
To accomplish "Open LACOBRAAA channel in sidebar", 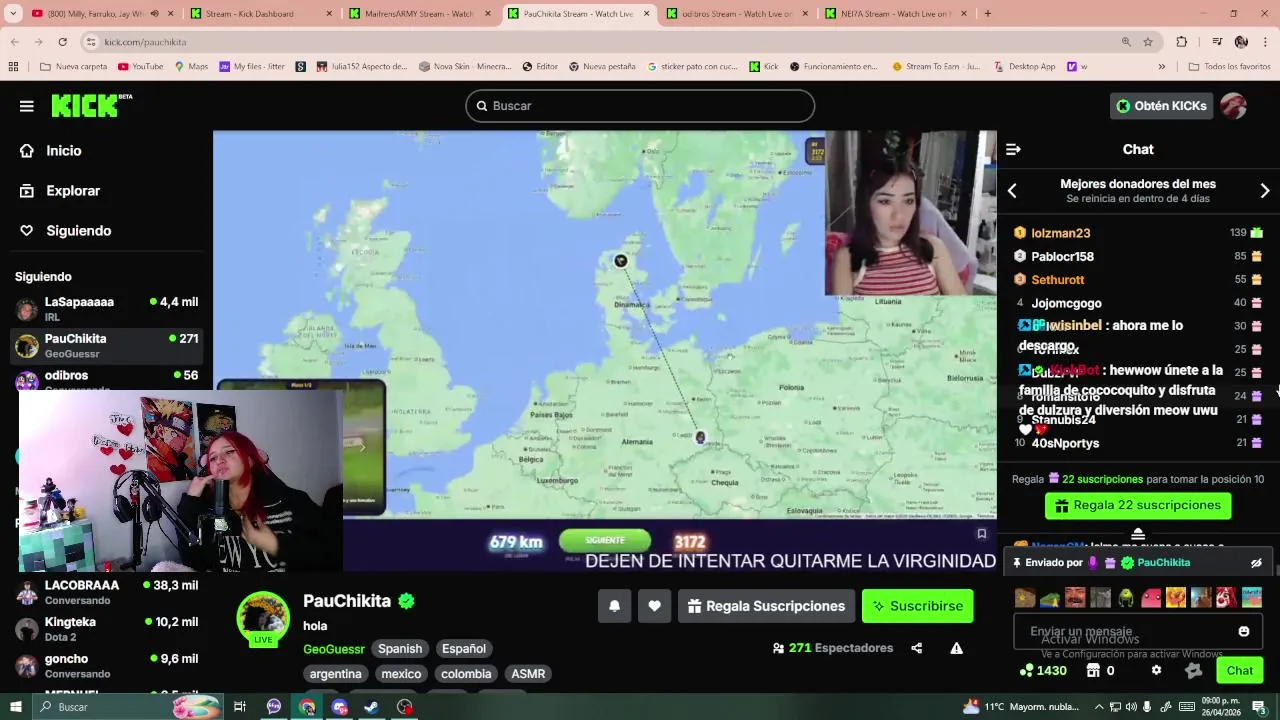I will tap(107, 593).
